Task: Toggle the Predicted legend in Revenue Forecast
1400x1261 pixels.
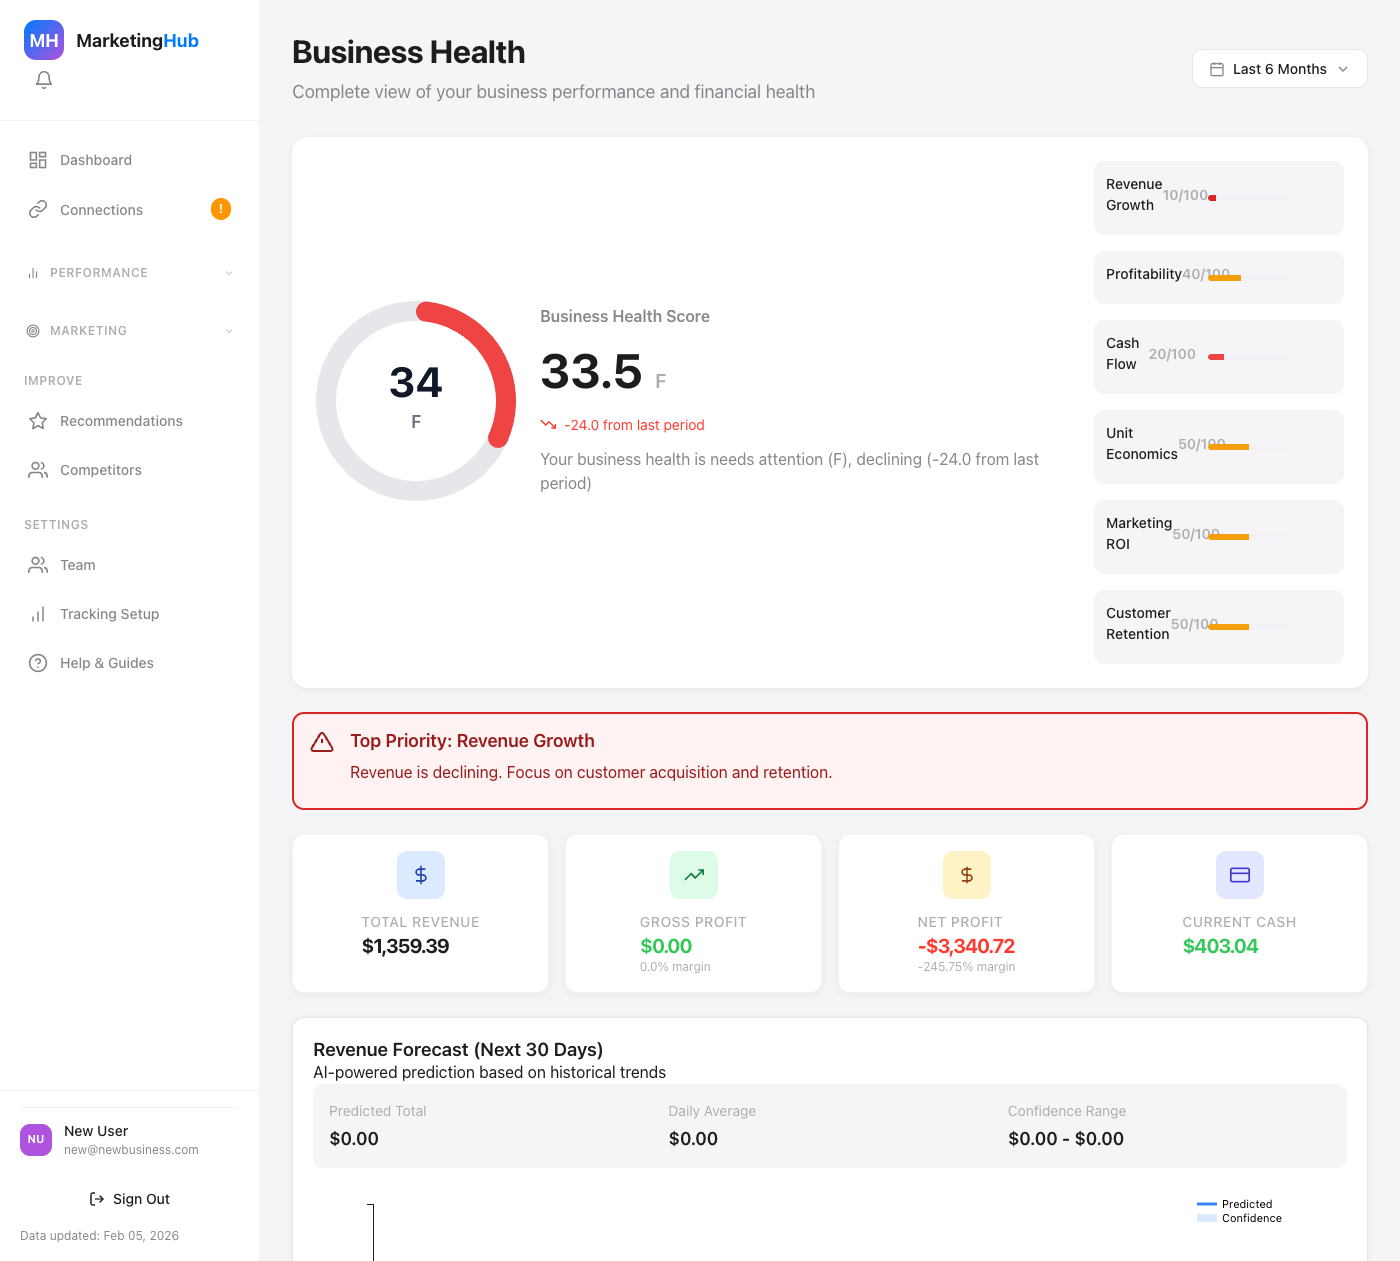Action: coord(1247,1205)
